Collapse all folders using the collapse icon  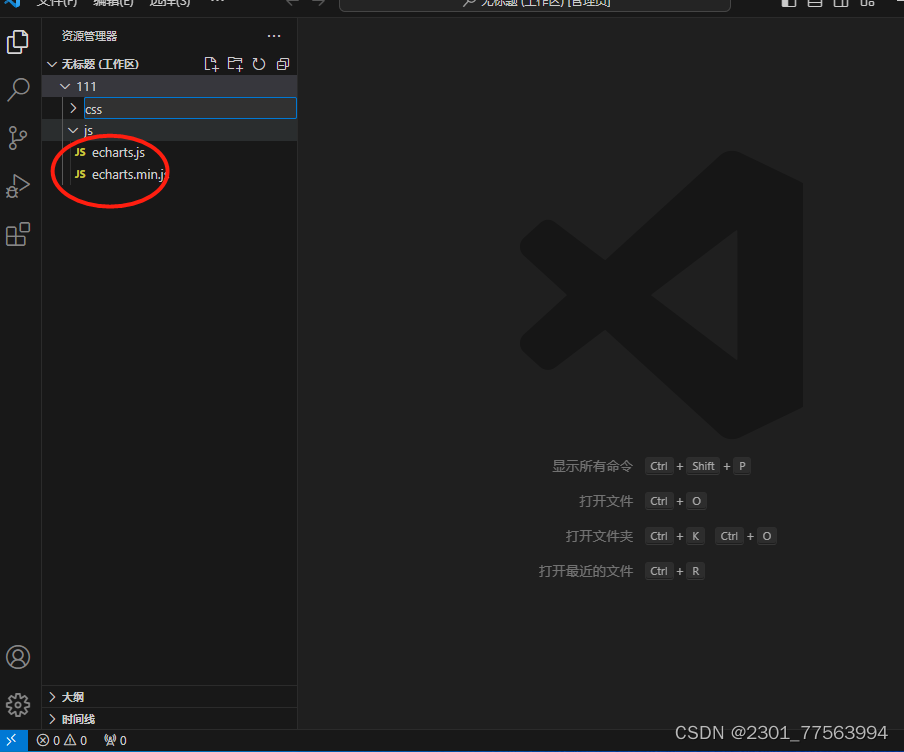point(282,63)
